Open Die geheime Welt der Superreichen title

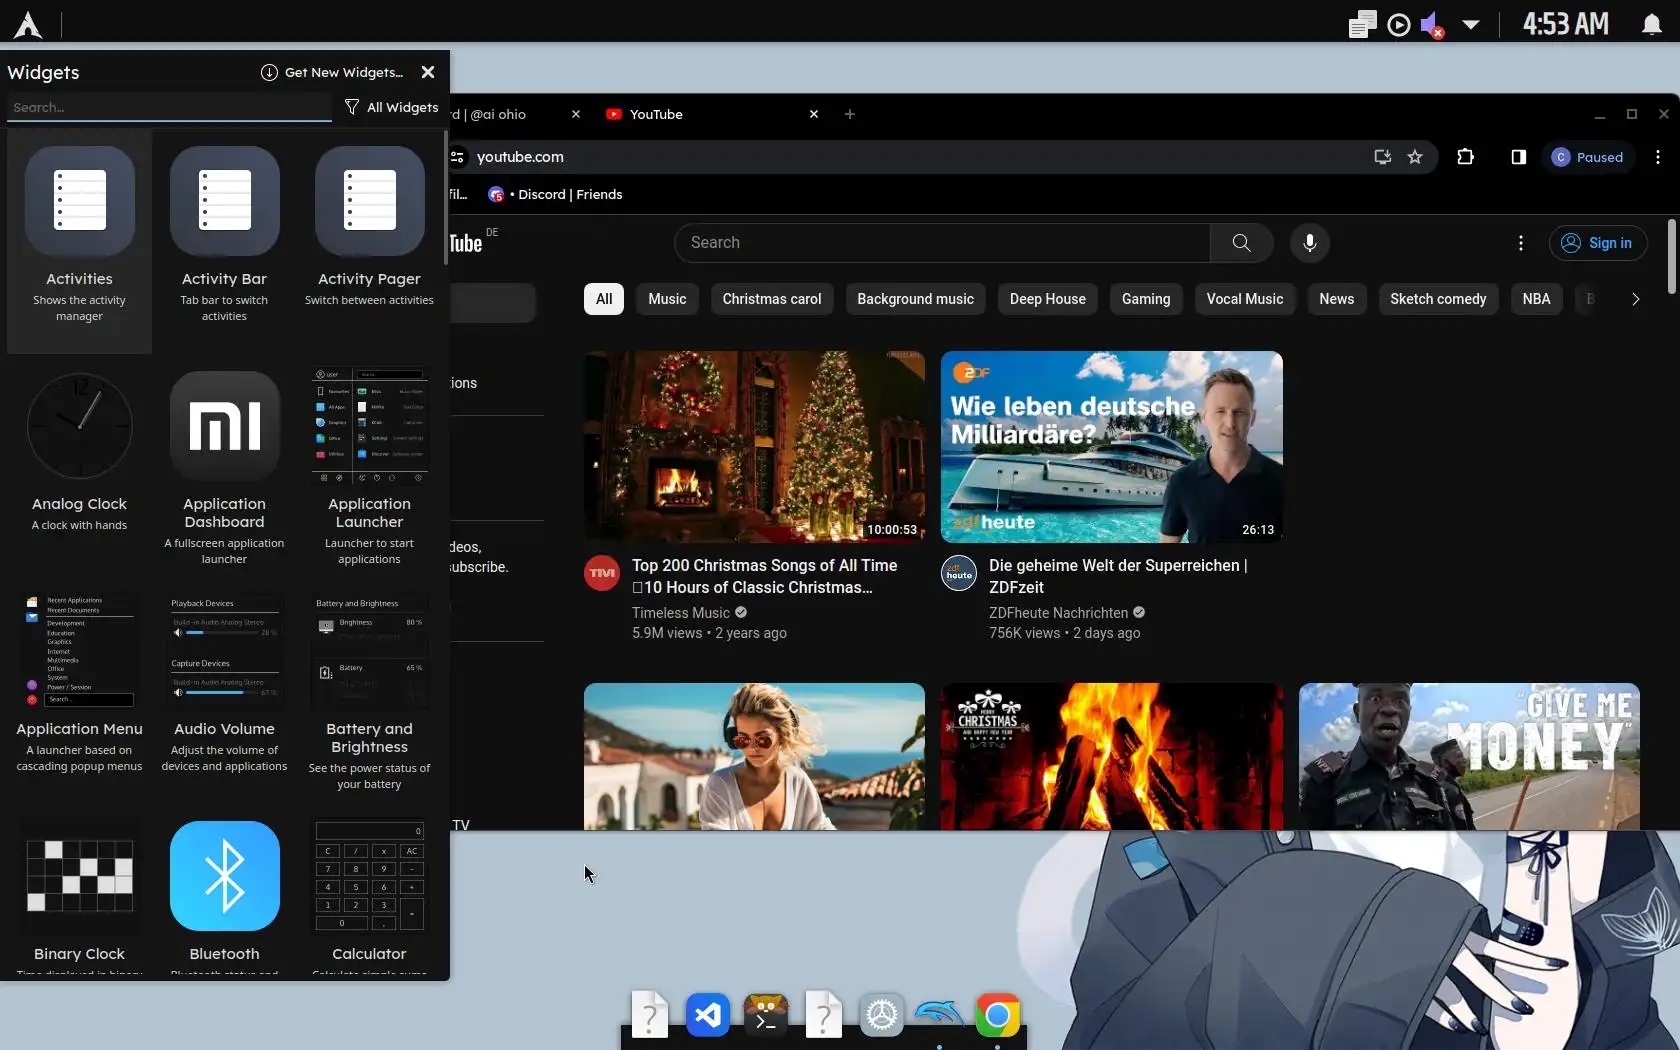point(1118,576)
